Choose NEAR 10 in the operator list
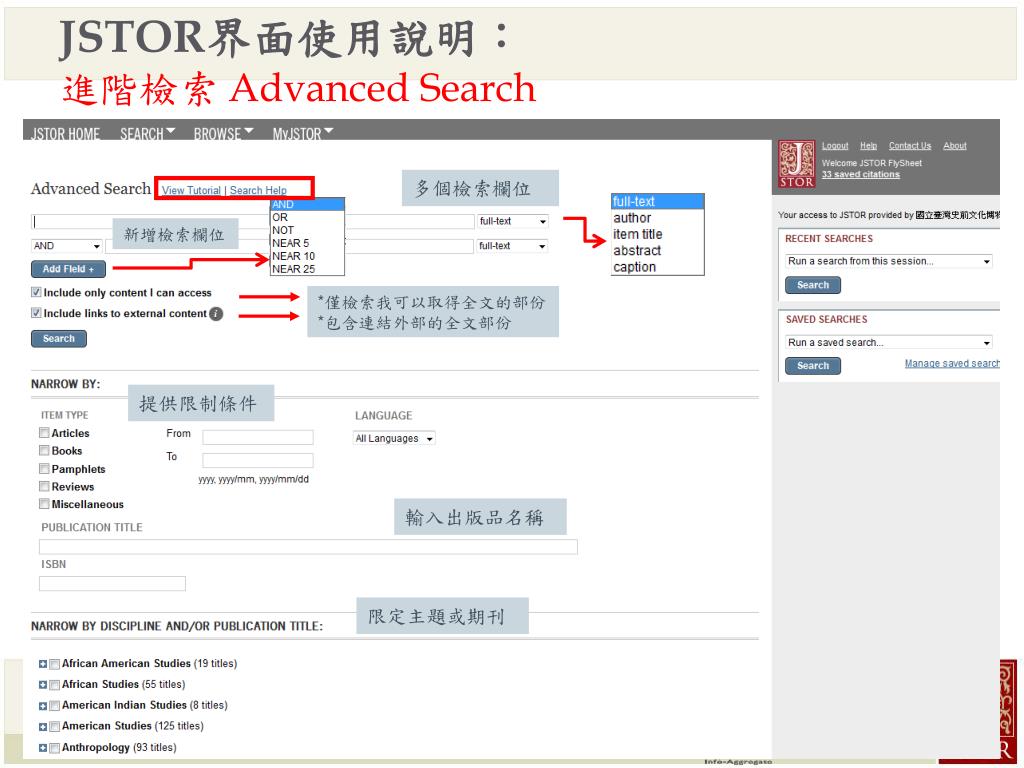 point(307,257)
